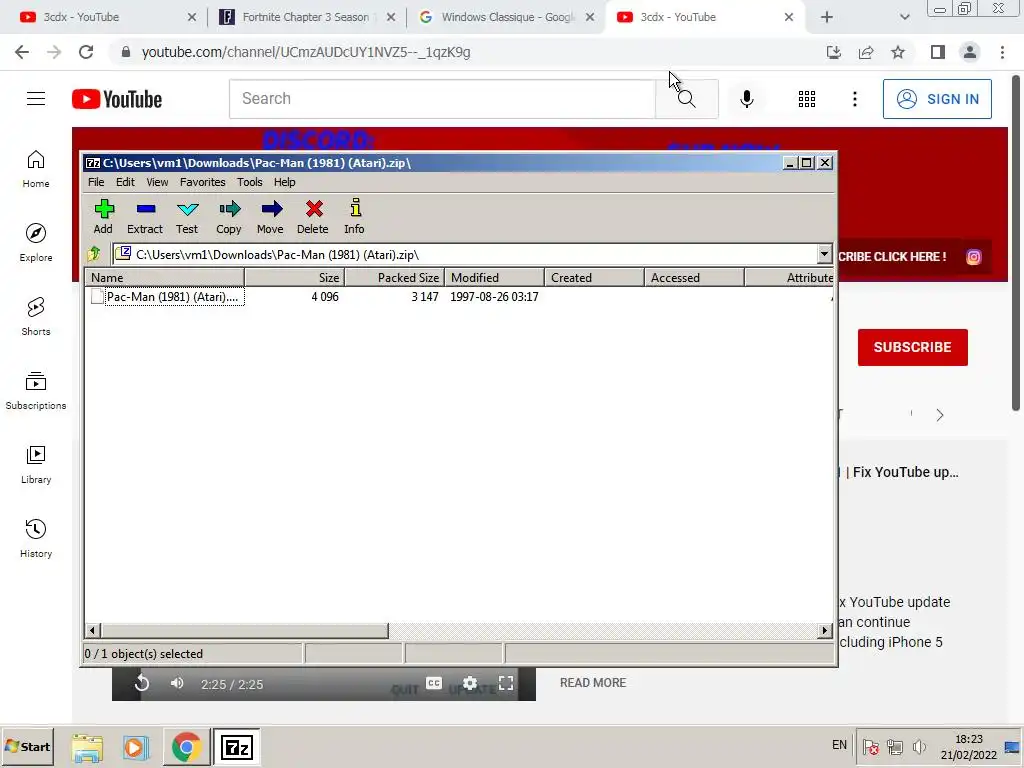Click the Info toolbar icon in 7-Zip
Image resolution: width=1024 pixels, height=768 pixels.
click(355, 216)
